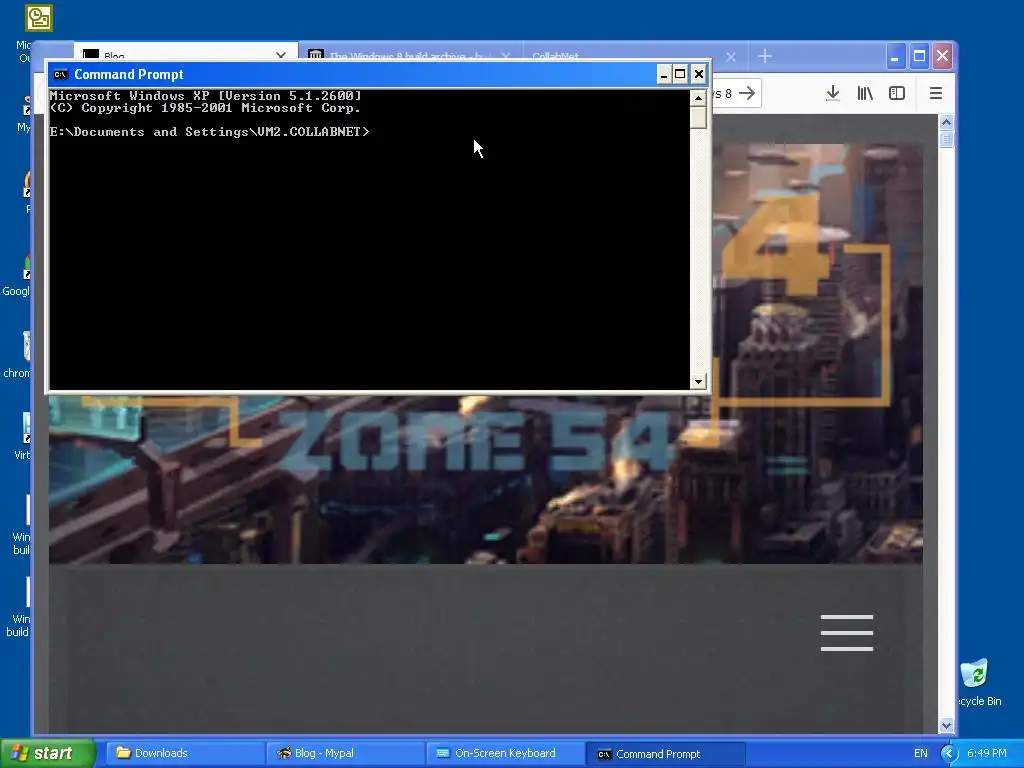The image size is (1024, 768).
Task: Click the Command Prompt scrollbar thumb
Action: (698, 118)
